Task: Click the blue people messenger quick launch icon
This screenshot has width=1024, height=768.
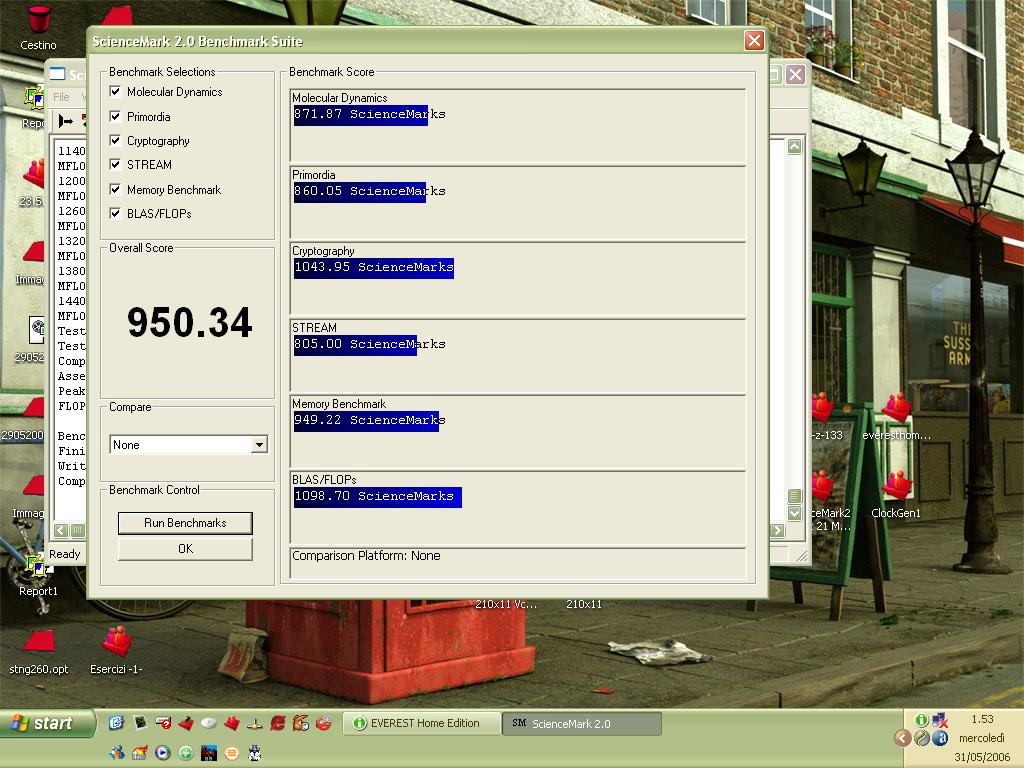Action: (116, 753)
